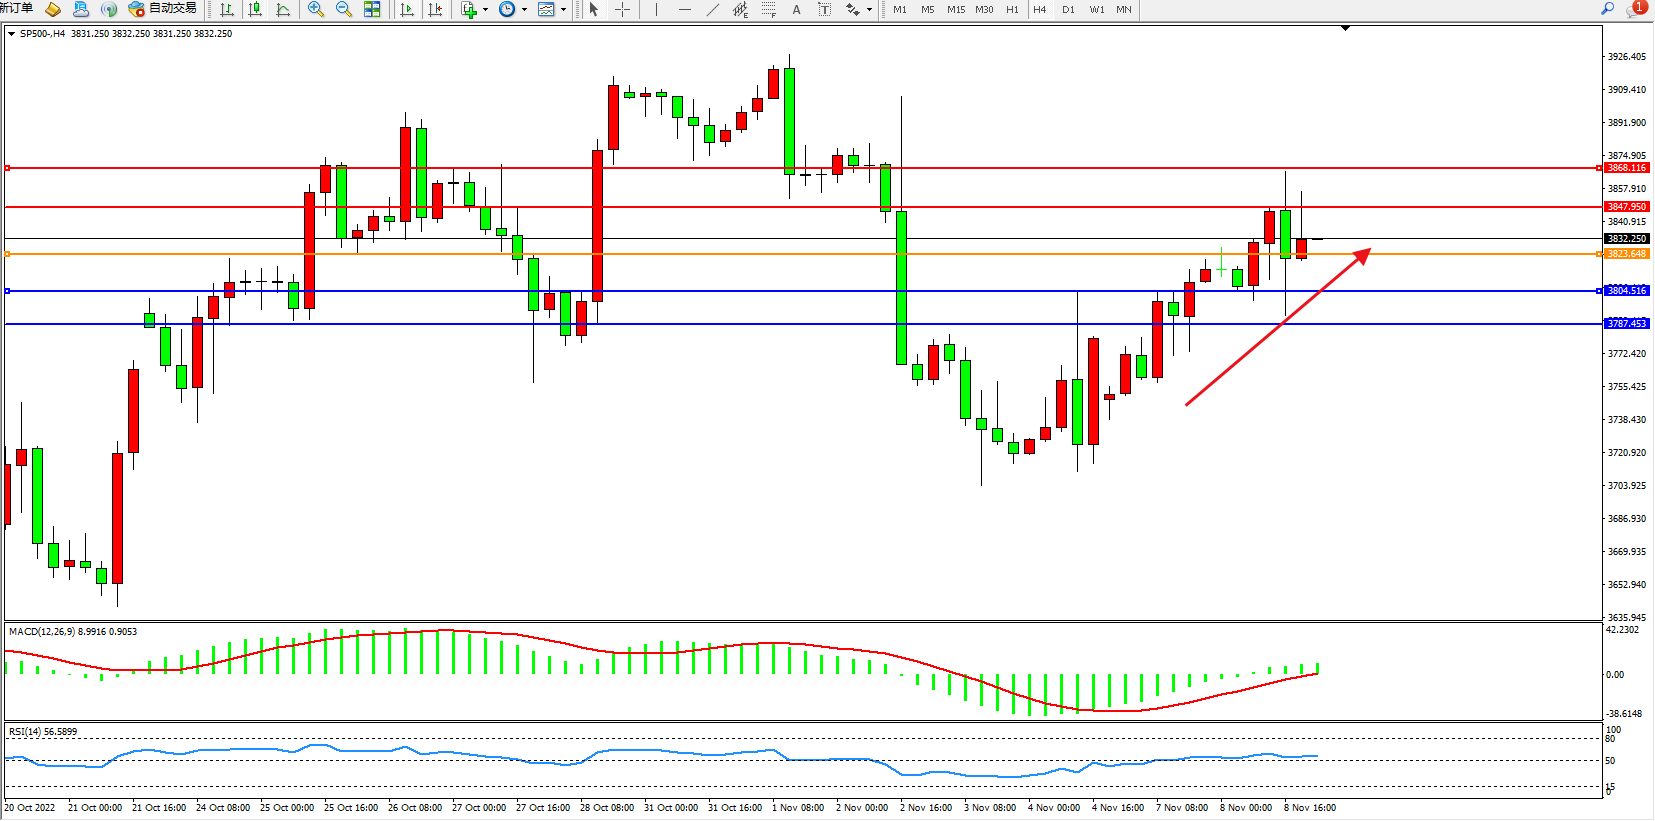Zoom out of the chart
Screen dimensions: 1655x821
[x=344, y=9]
